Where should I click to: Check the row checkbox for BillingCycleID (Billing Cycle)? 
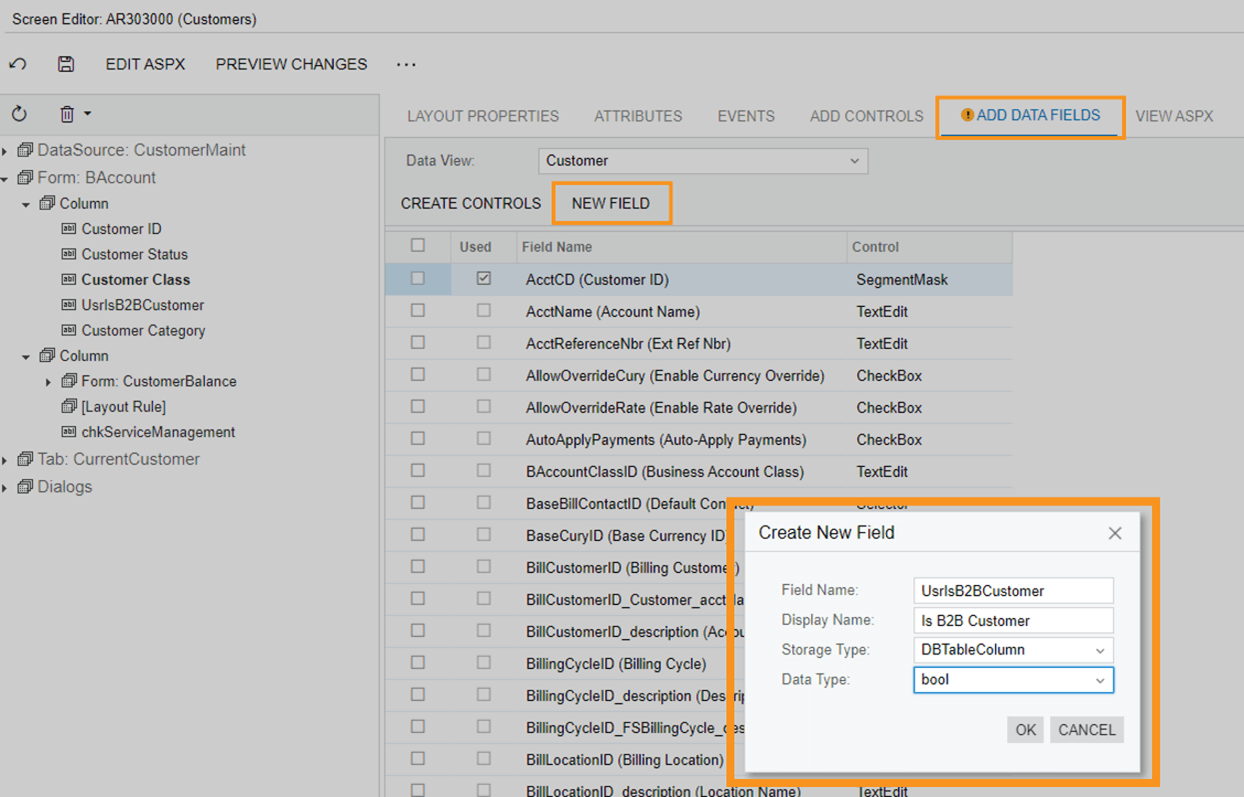click(418, 663)
